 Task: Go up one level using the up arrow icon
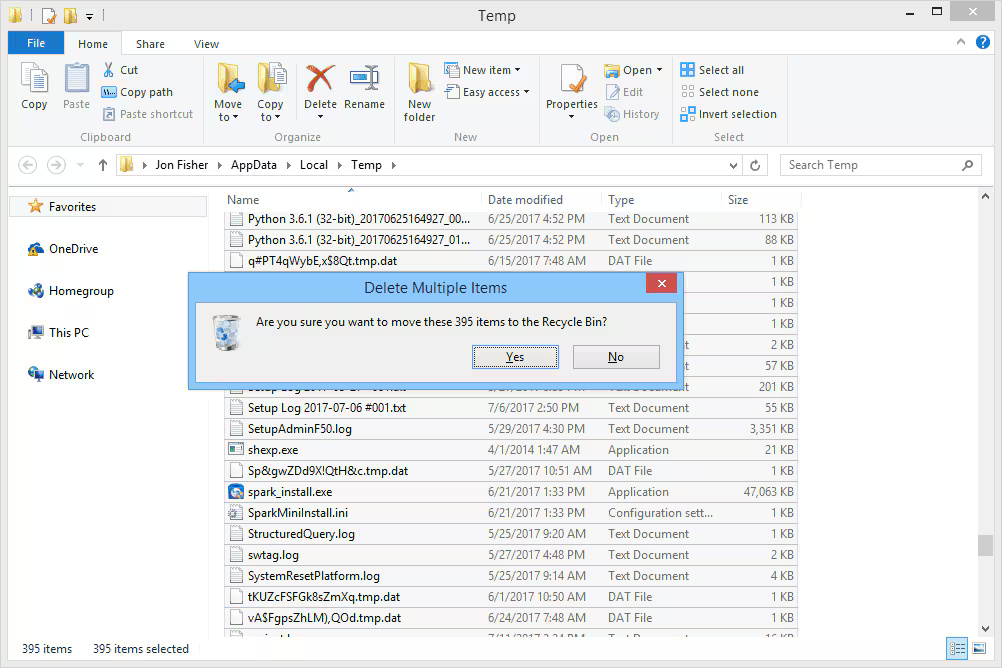coord(103,165)
